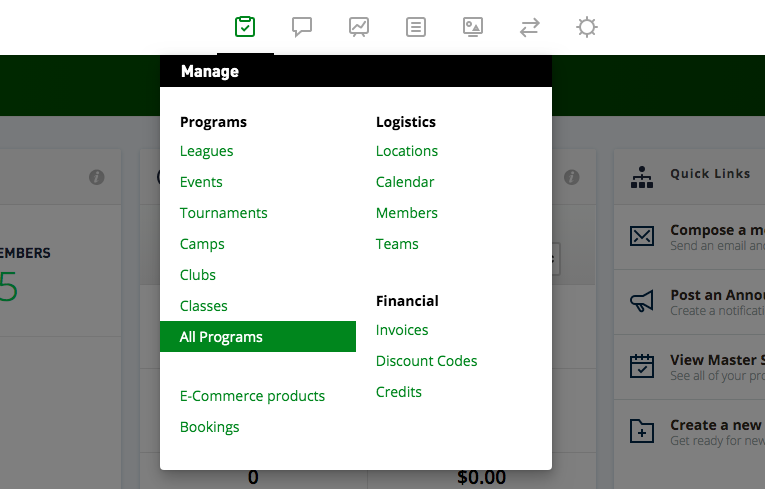
Task: Open the document list icon in top nav
Action: 416,27
